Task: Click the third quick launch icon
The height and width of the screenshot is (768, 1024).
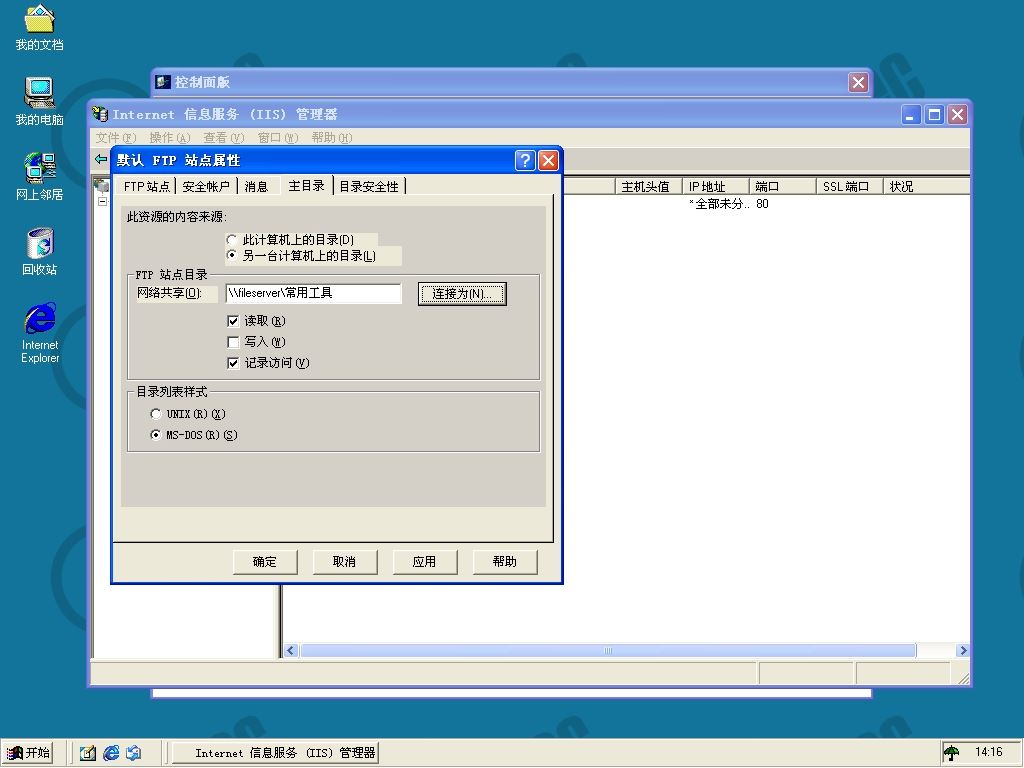Action: tap(134, 753)
